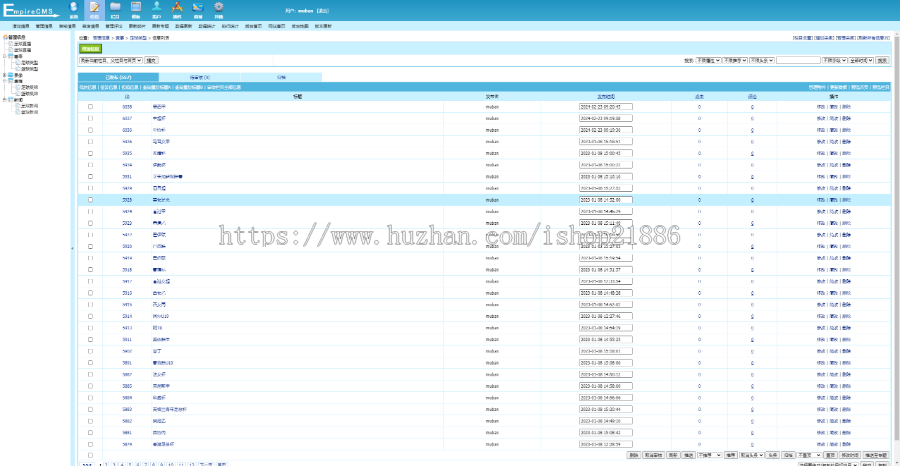Tick the checkbox for row ID 5931
This screenshot has height=466, width=900.
click(x=90, y=176)
